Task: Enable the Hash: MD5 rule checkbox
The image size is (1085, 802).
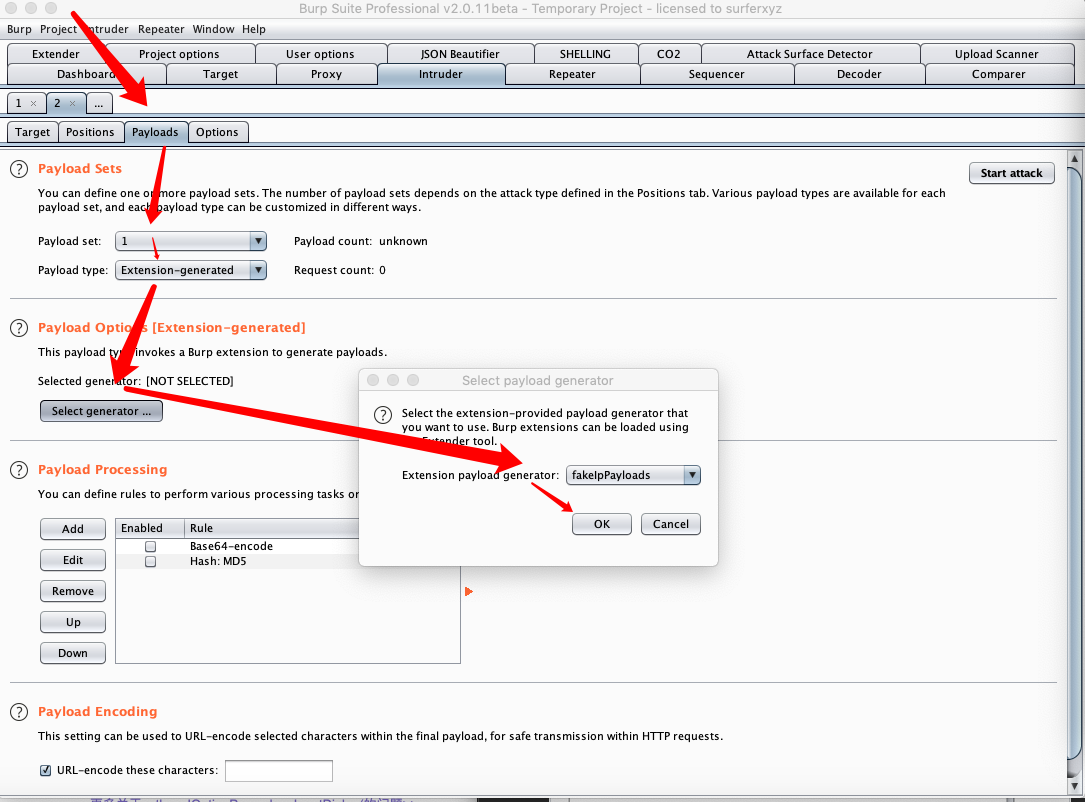Action: (x=150, y=562)
